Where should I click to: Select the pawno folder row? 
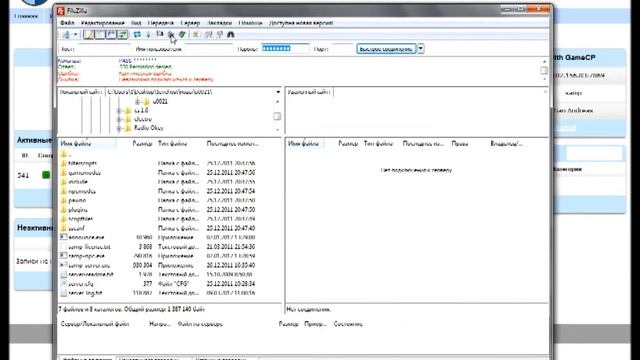pos(169,200)
